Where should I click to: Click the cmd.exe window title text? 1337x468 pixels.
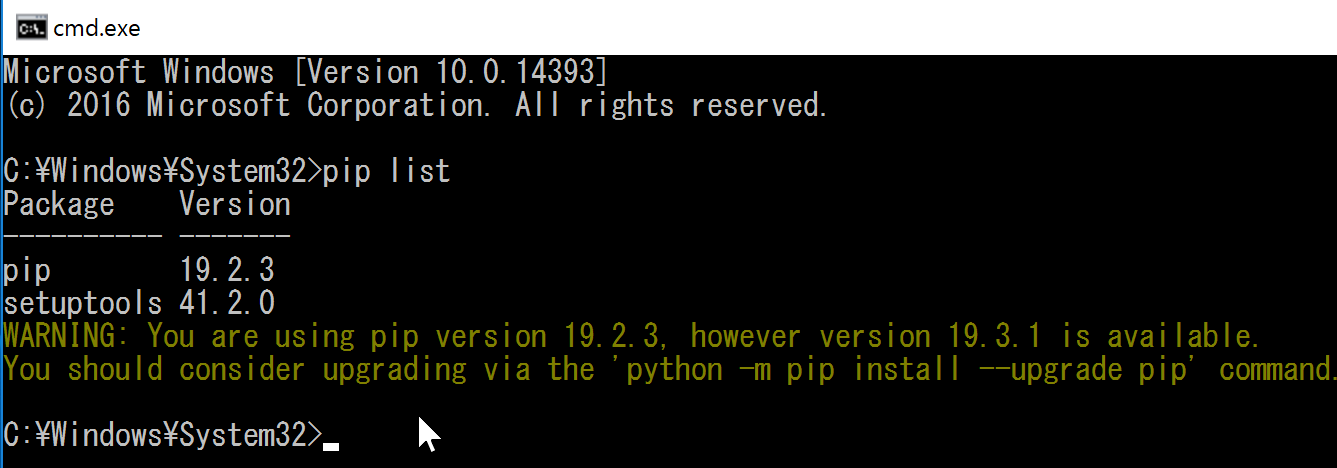[97, 28]
